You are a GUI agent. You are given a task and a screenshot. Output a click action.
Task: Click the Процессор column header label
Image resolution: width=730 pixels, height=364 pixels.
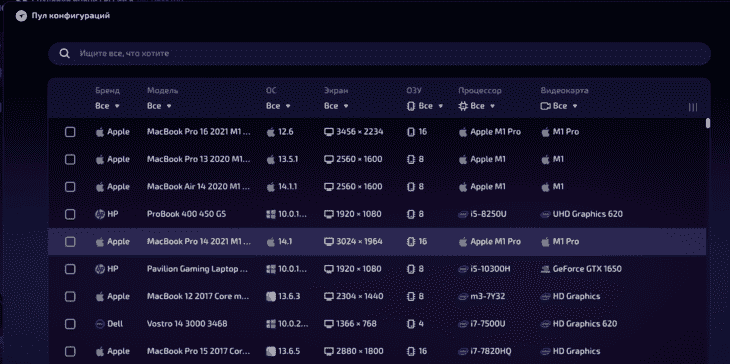[480, 91]
